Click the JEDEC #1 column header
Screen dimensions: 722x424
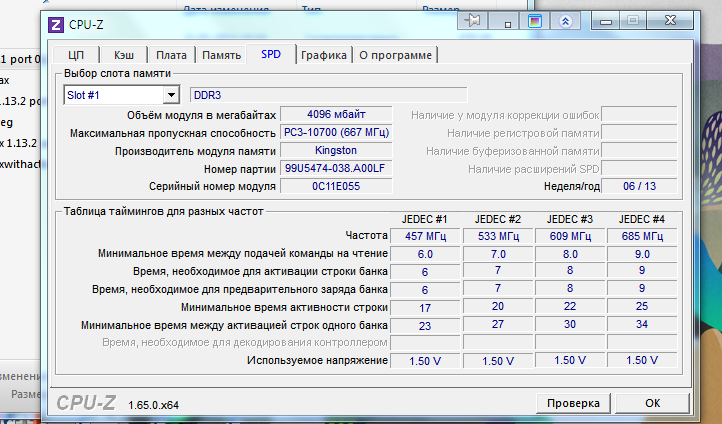(x=425, y=219)
